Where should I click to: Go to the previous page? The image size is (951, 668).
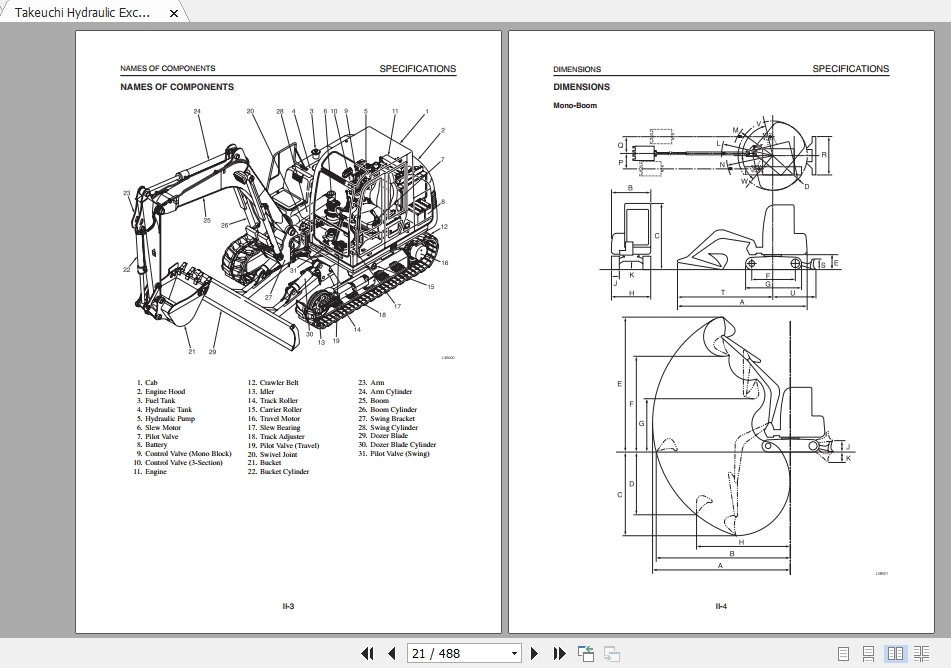391,653
